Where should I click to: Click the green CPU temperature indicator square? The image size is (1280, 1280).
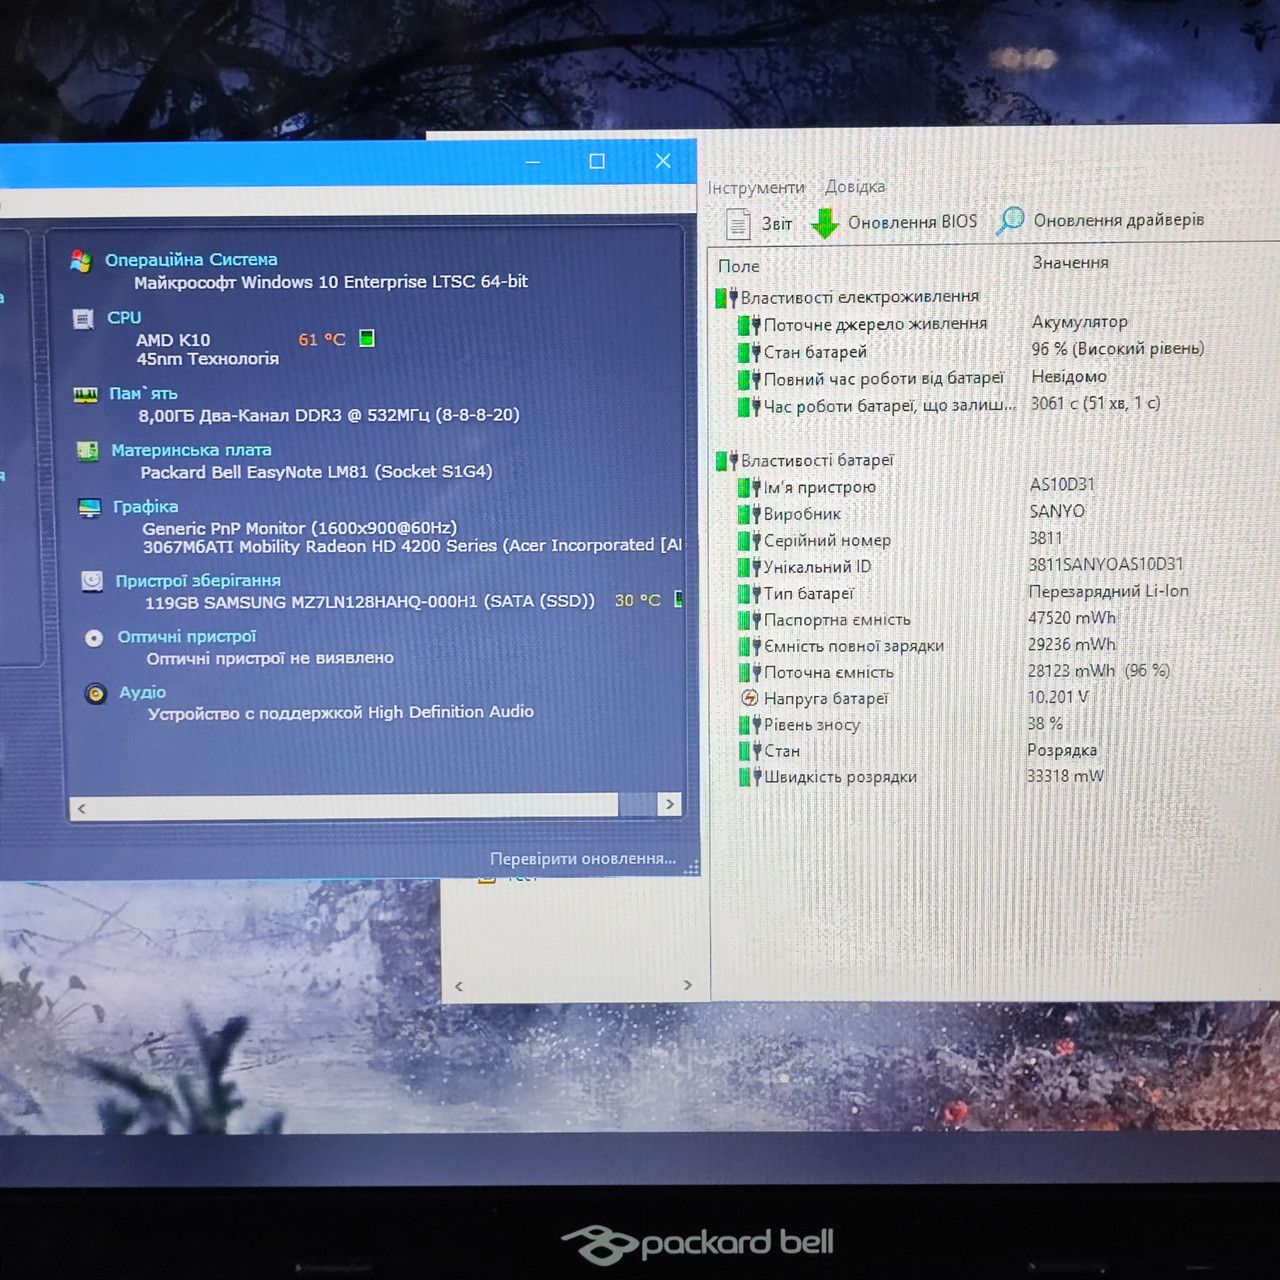367,339
